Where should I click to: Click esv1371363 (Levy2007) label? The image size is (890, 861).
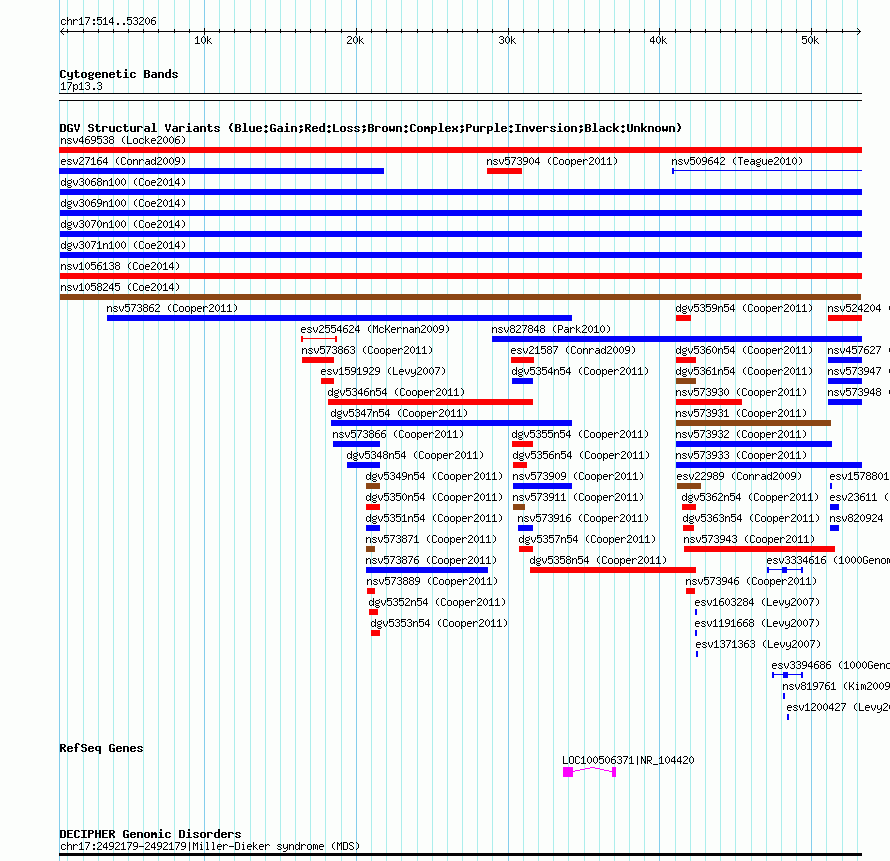[758, 644]
